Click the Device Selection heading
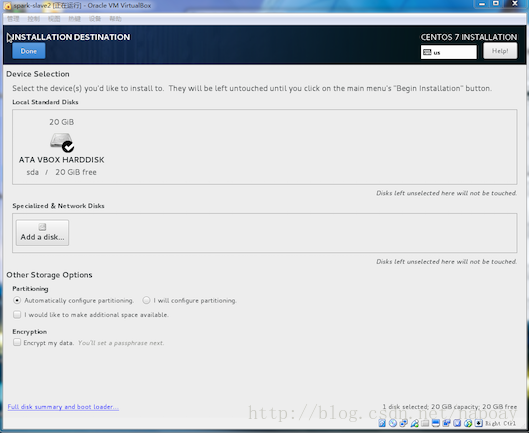Viewport: 529px width, 433px height. tap(38, 74)
